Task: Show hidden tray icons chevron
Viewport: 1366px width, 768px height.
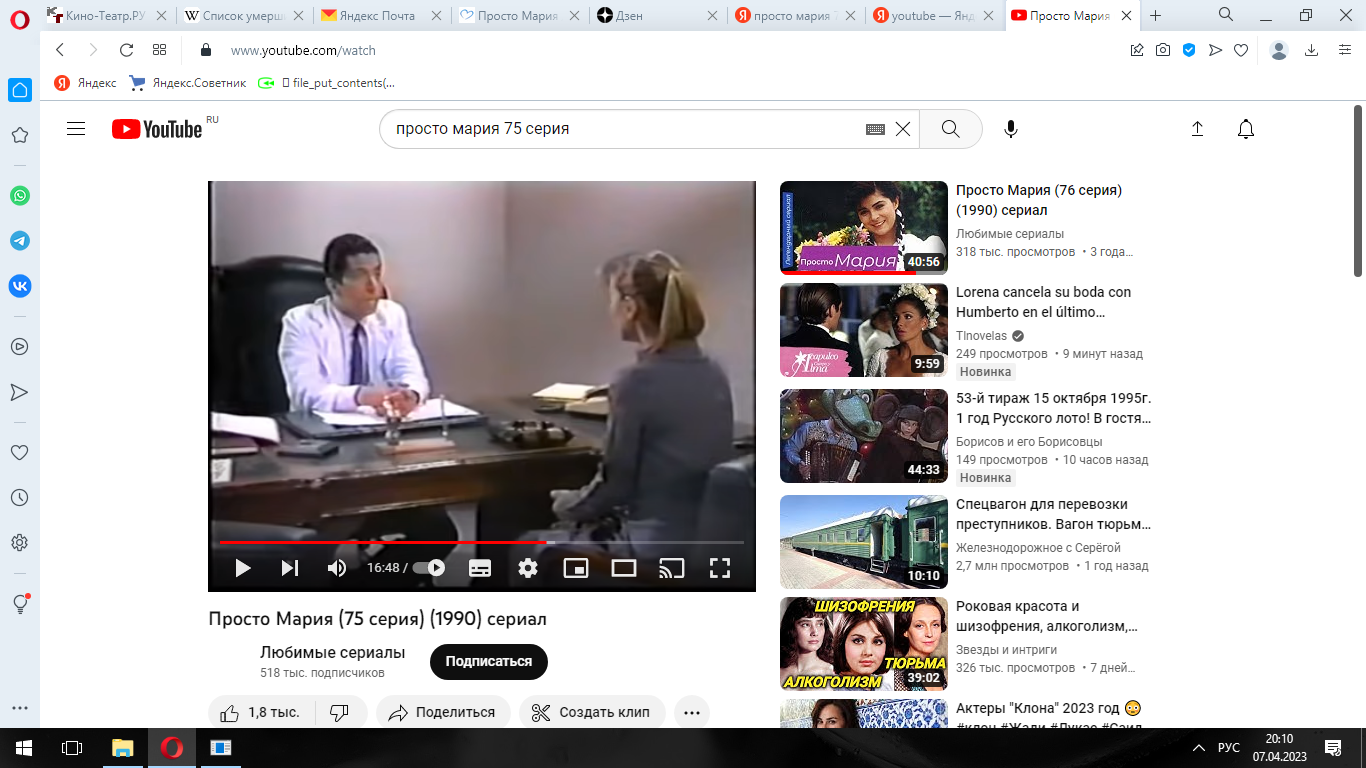Action: (1199, 748)
